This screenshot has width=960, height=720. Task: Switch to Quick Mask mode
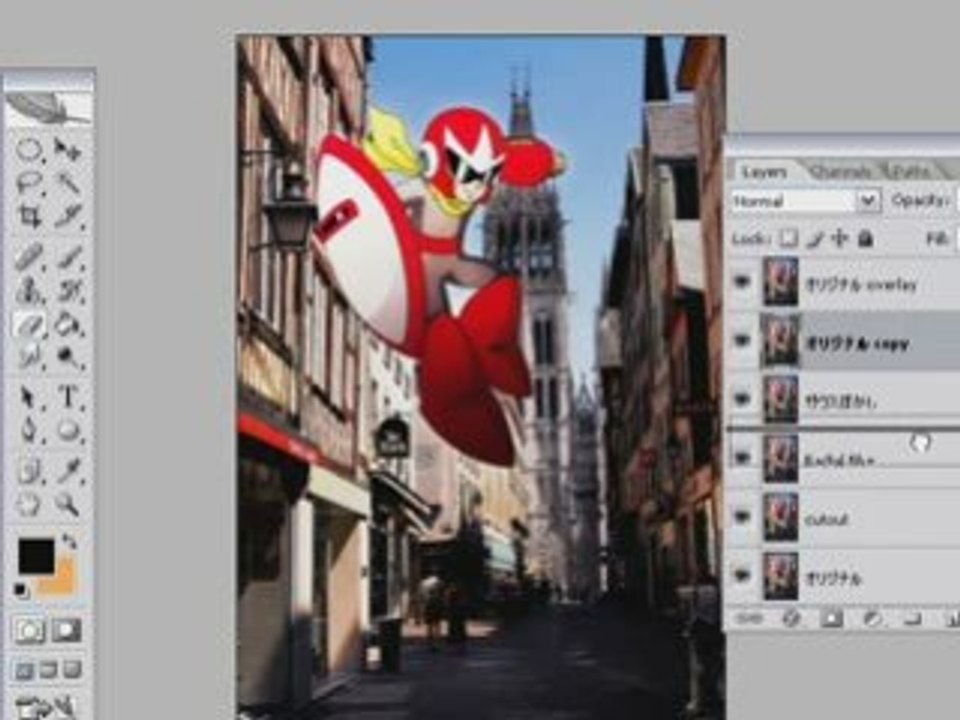[x=66, y=631]
